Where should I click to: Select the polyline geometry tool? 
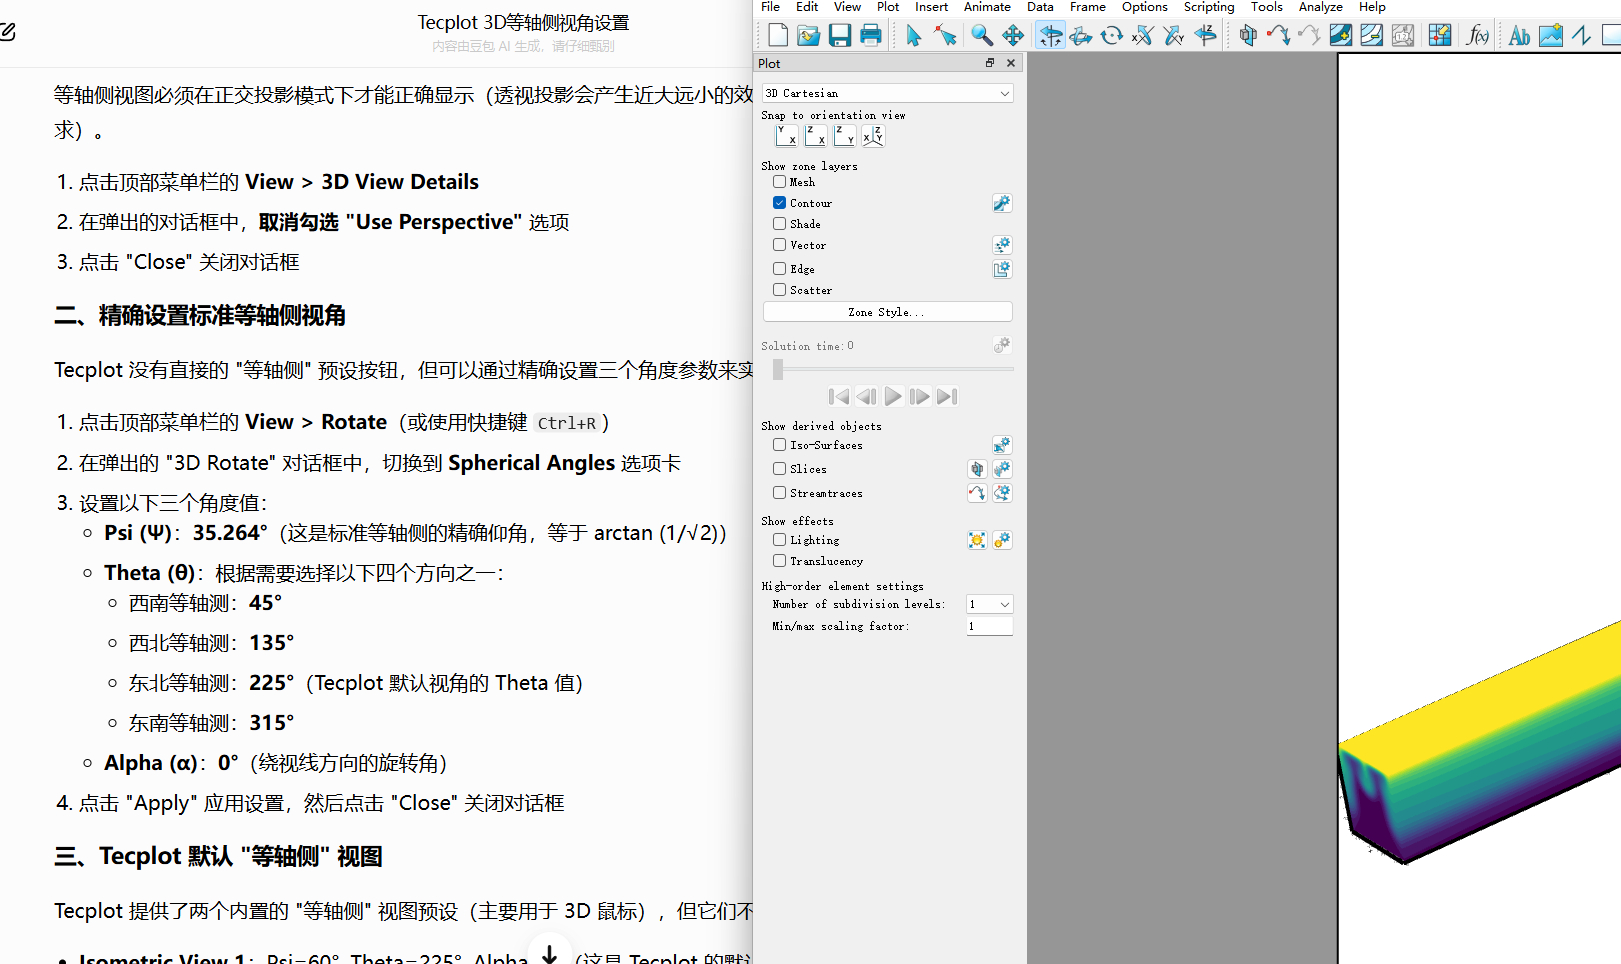click(x=1582, y=36)
